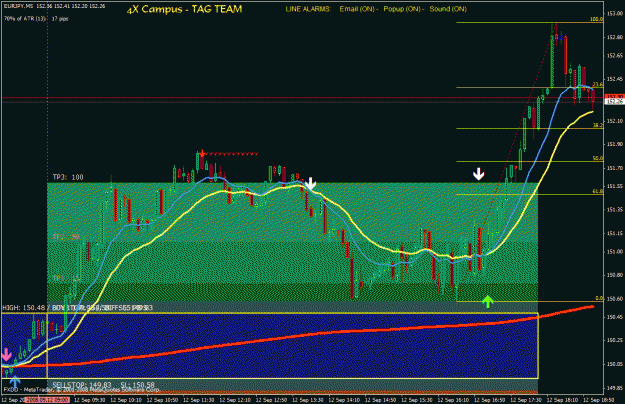Toggle the Email (ON) alarm text
Image resolution: width=625 pixels, height=404 pixels.
tap(357, 9)
